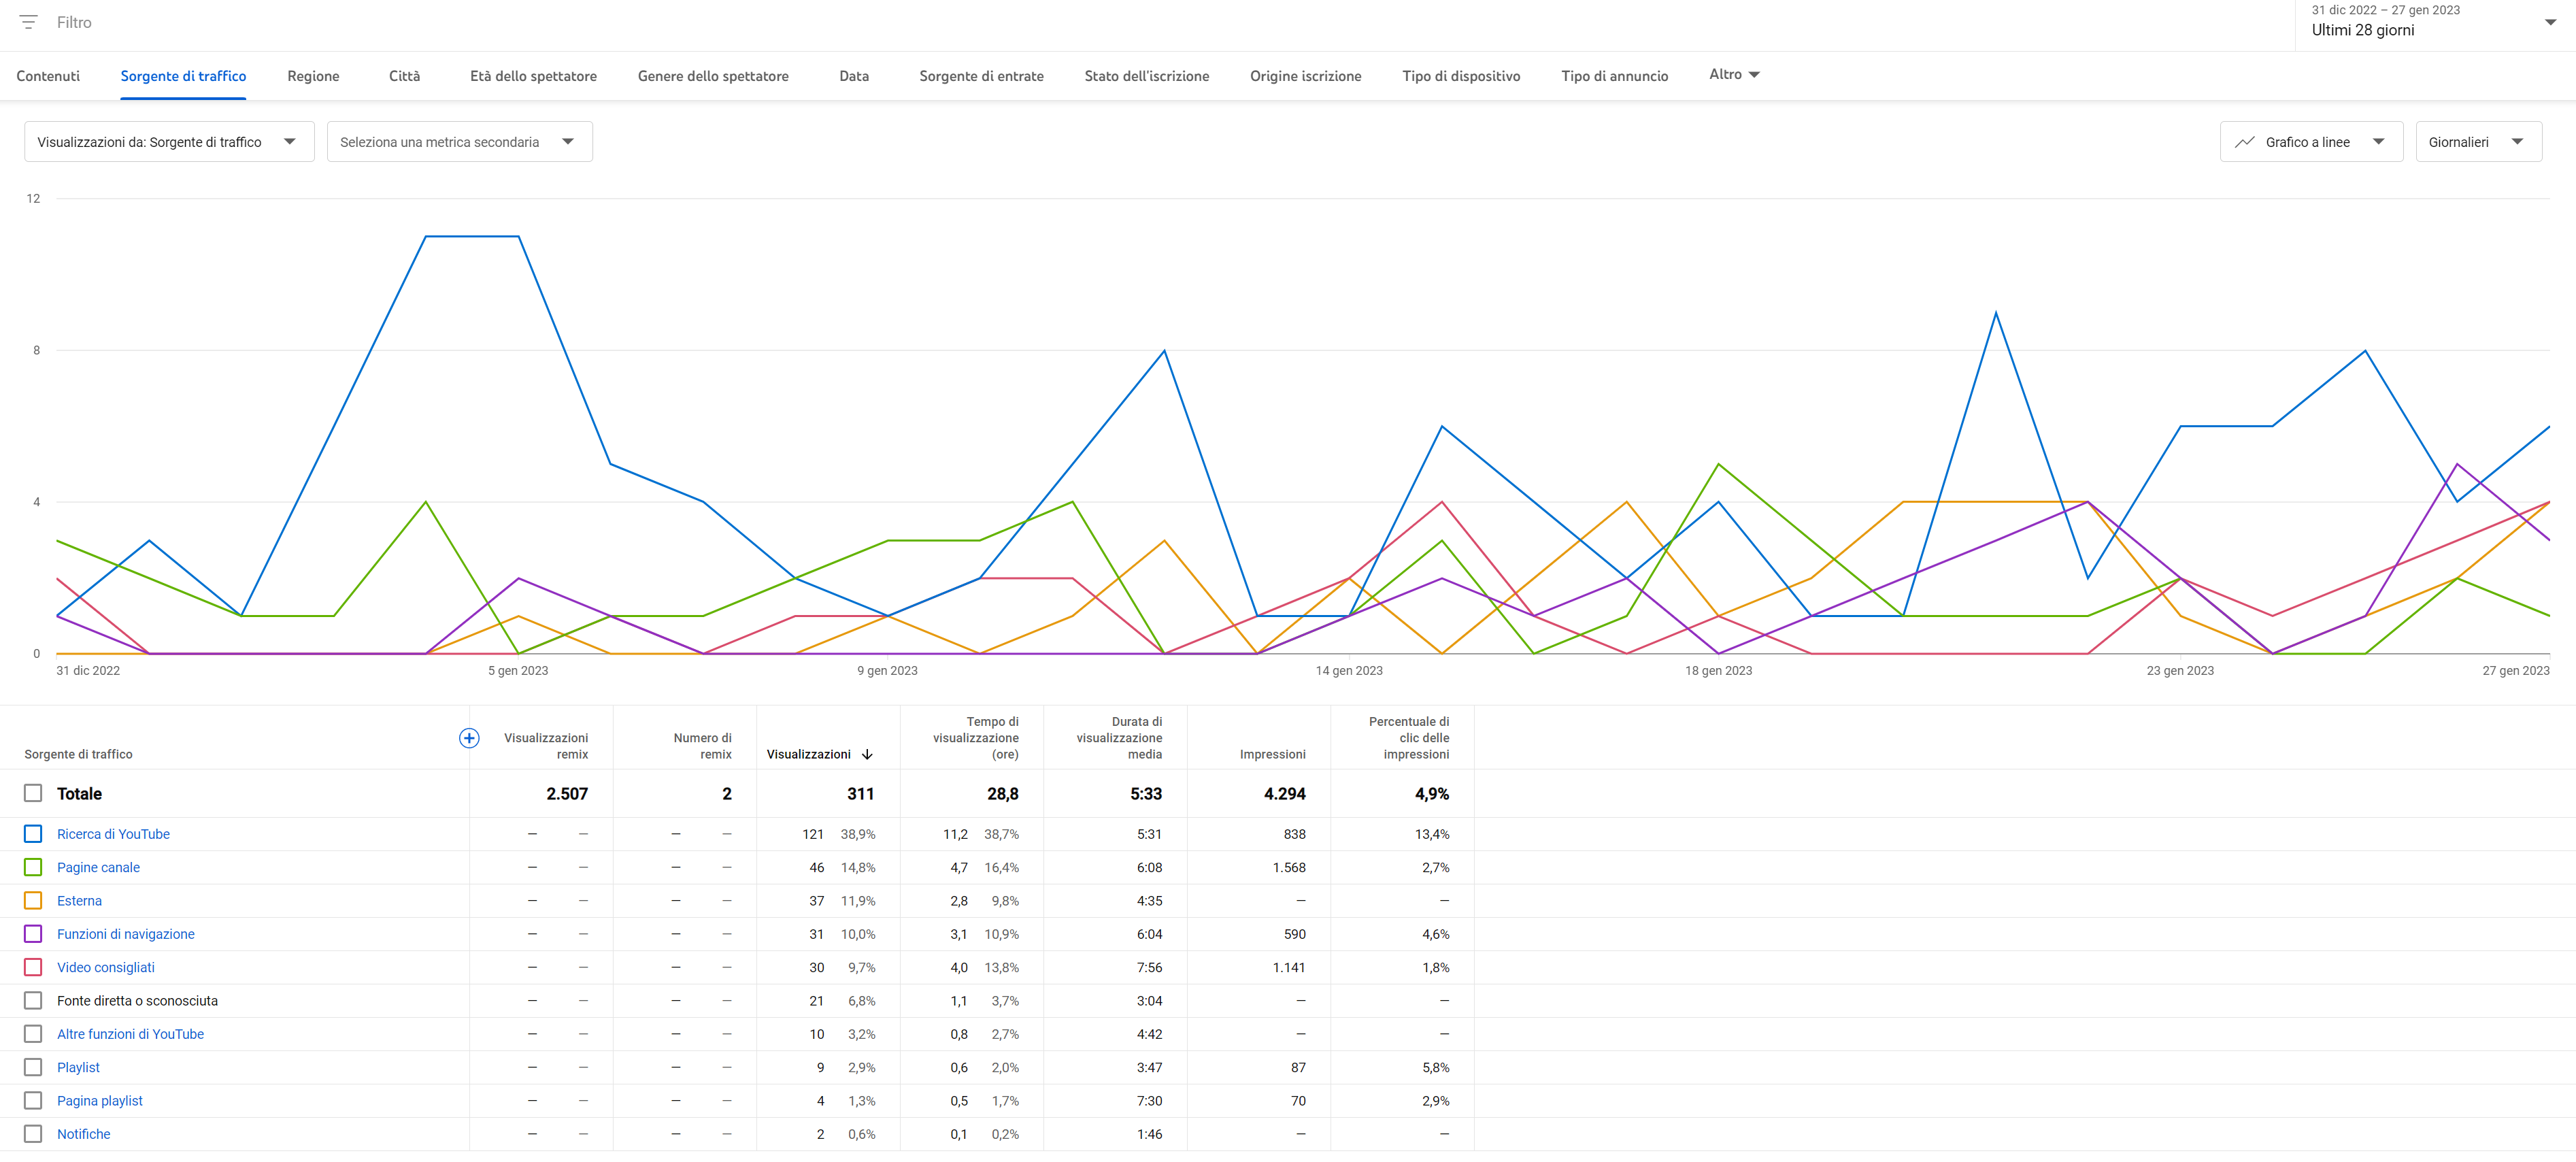The width and height of the screenshot is (2576, 1162).
Task: Sort by the Visualizzazioni column header
Action: tap(808, 755)
